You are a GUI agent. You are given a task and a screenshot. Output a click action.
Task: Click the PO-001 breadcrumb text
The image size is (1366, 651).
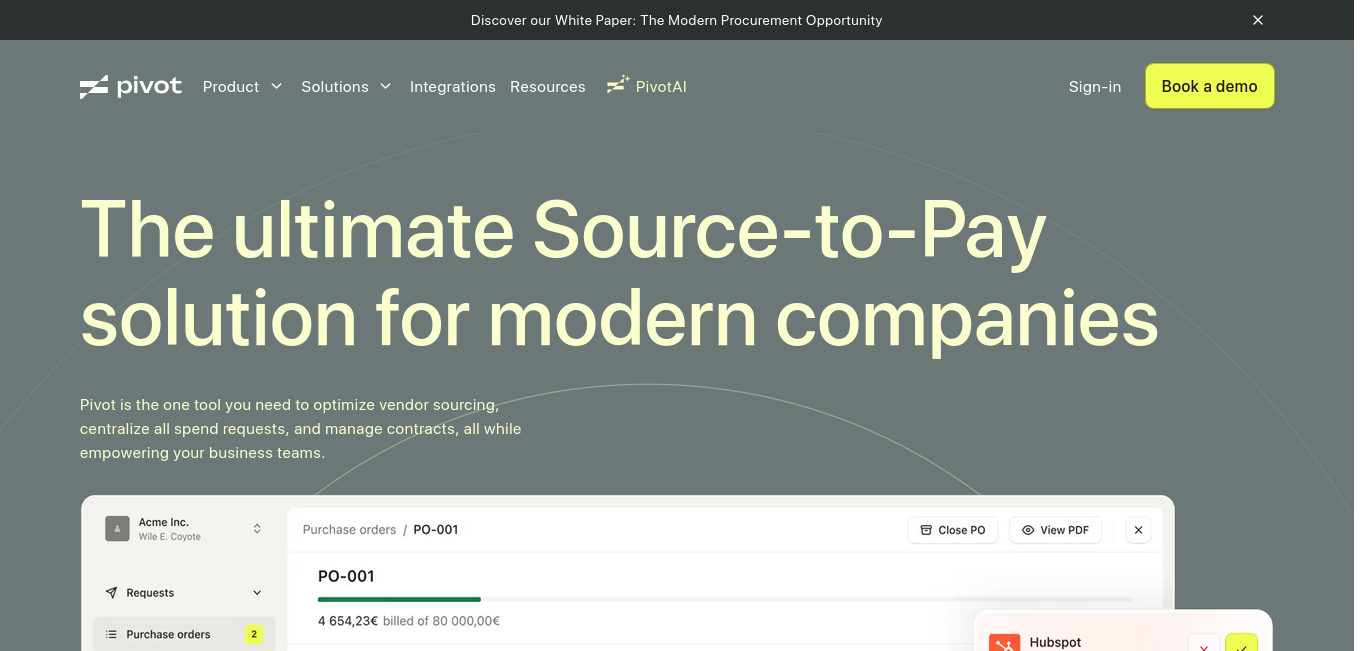pyautogui.click(x=436, y=530)
